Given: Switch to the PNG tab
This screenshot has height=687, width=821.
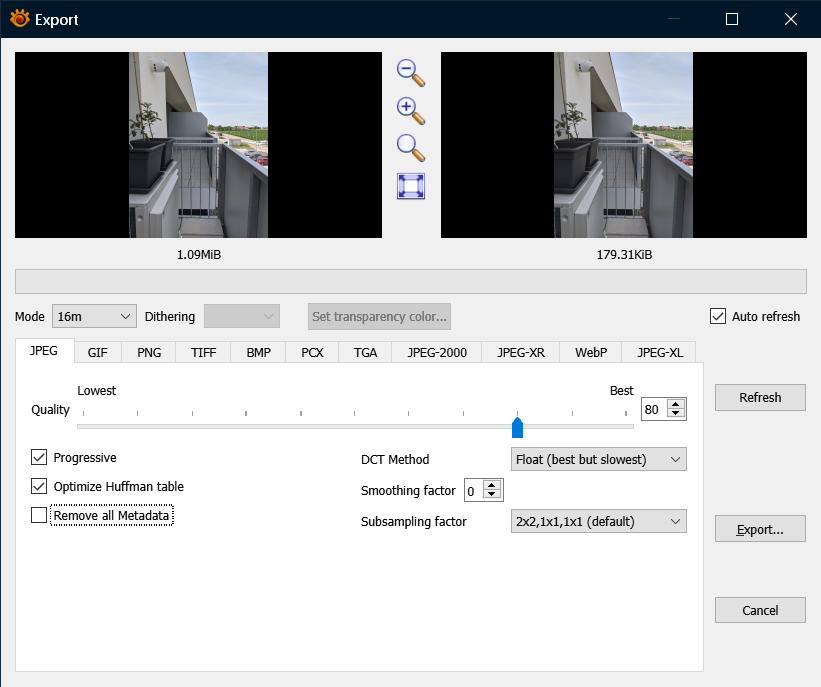Looking at the screenshot, I should click(x=149, y=352).
